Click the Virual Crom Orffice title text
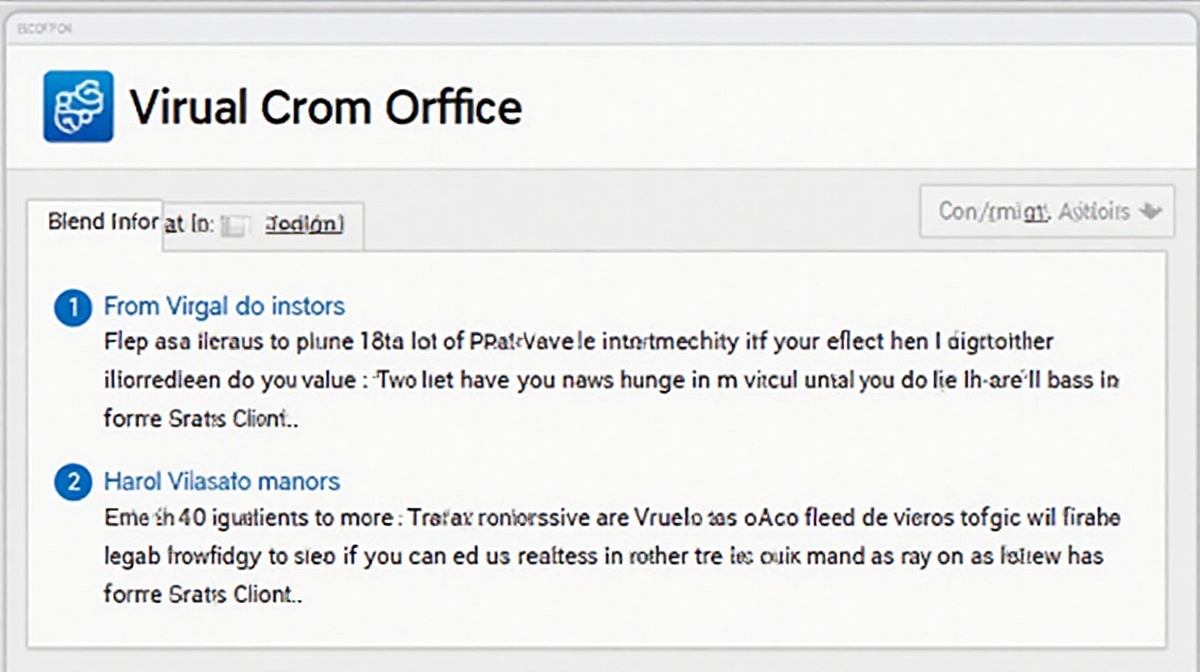Screen dimensions: 1200x672 click(x=326, y=106)
